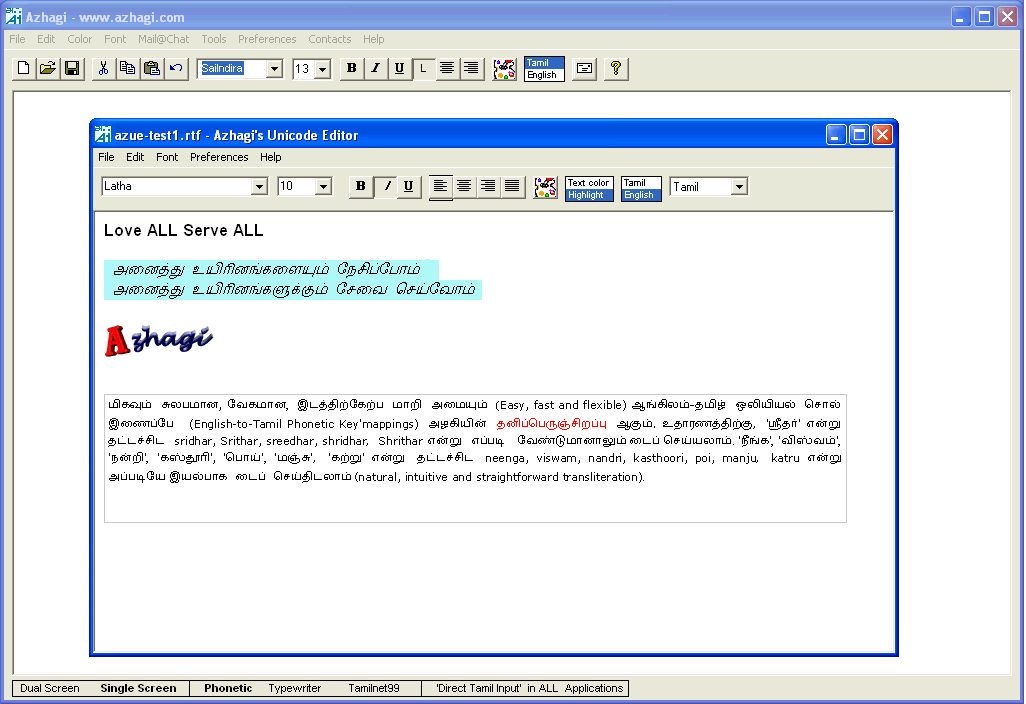Center text using the main toolbar
The image size is (1026, 704).
pyautogui.click(x=447, y=68)
